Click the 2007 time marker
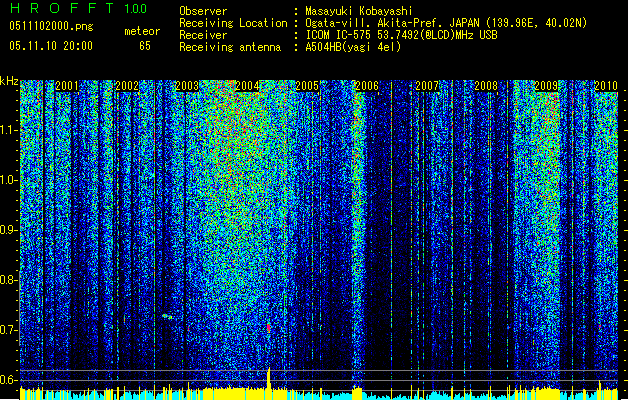The height and width of the screenshot is (400, 629). (427, 85)
